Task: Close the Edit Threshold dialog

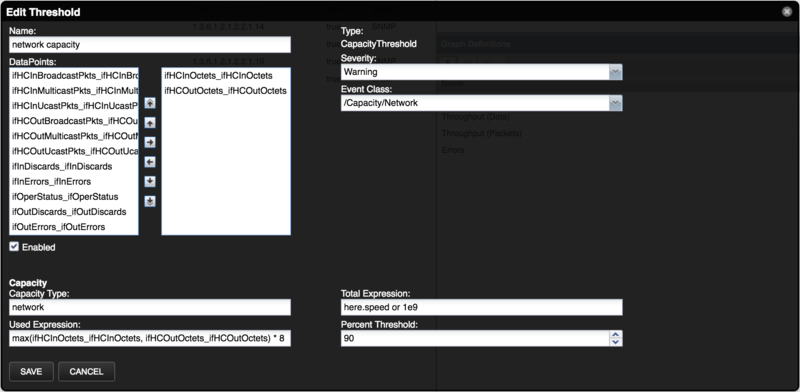Action: click(787, 12)
